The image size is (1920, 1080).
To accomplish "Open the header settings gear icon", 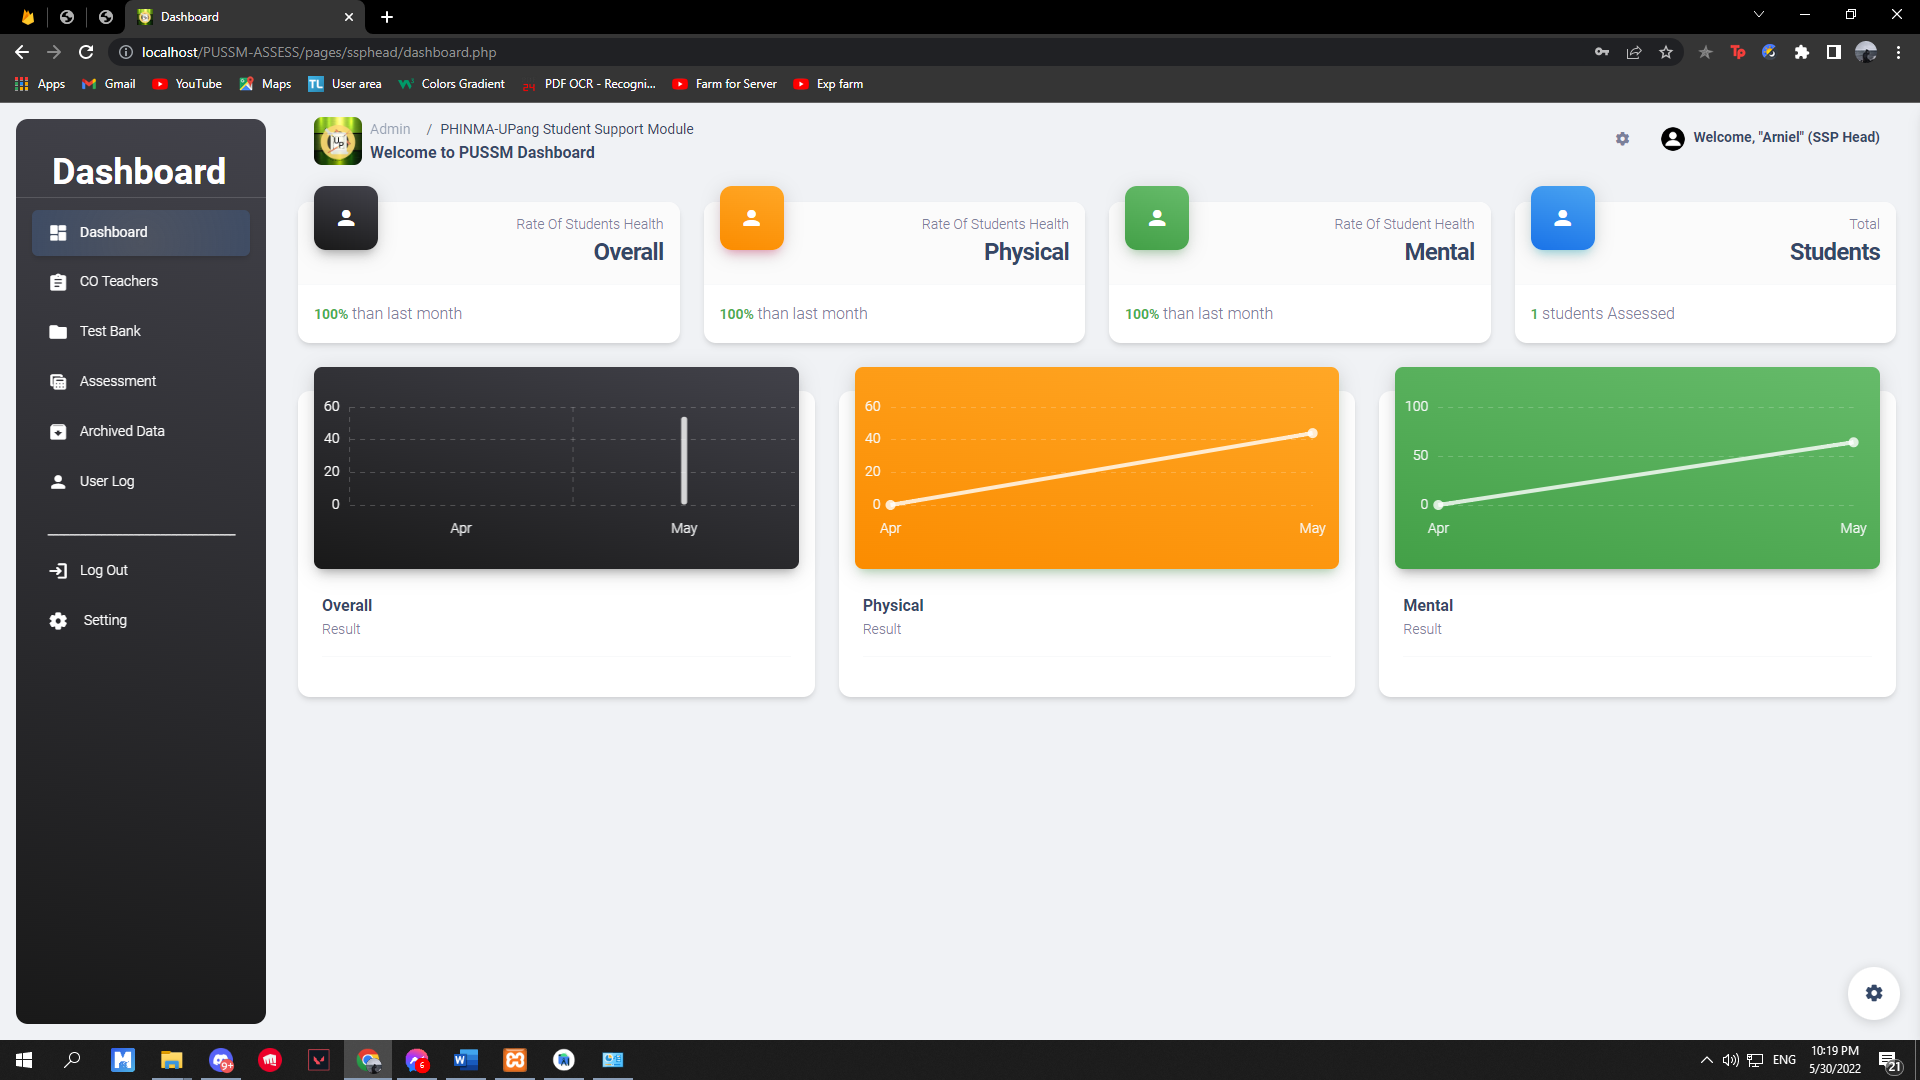I will click(1622, 139).
